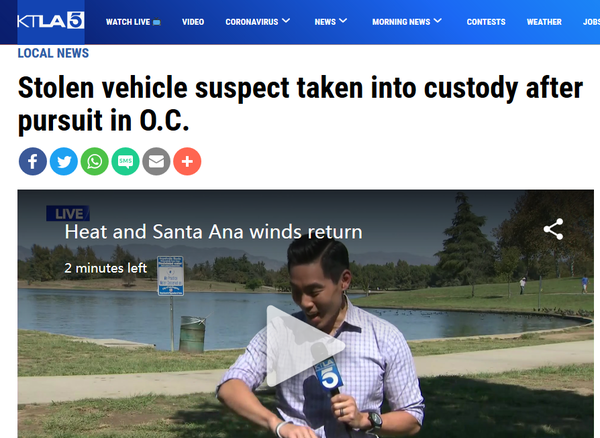Click the video title Heat and Santa Ana winds return
600x438 pixels.
214,232
